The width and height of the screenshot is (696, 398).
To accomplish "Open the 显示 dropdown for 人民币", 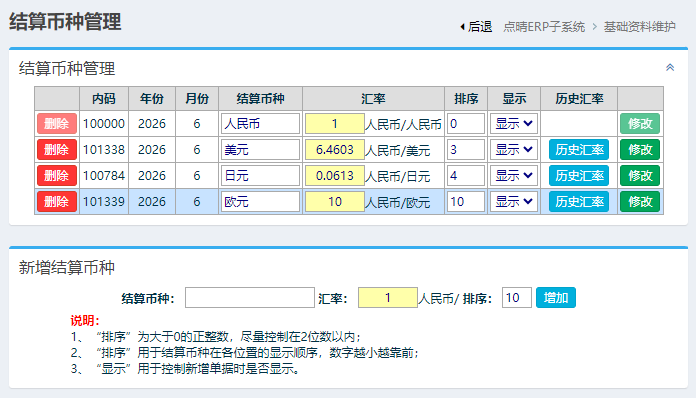I will coord(514,123).
